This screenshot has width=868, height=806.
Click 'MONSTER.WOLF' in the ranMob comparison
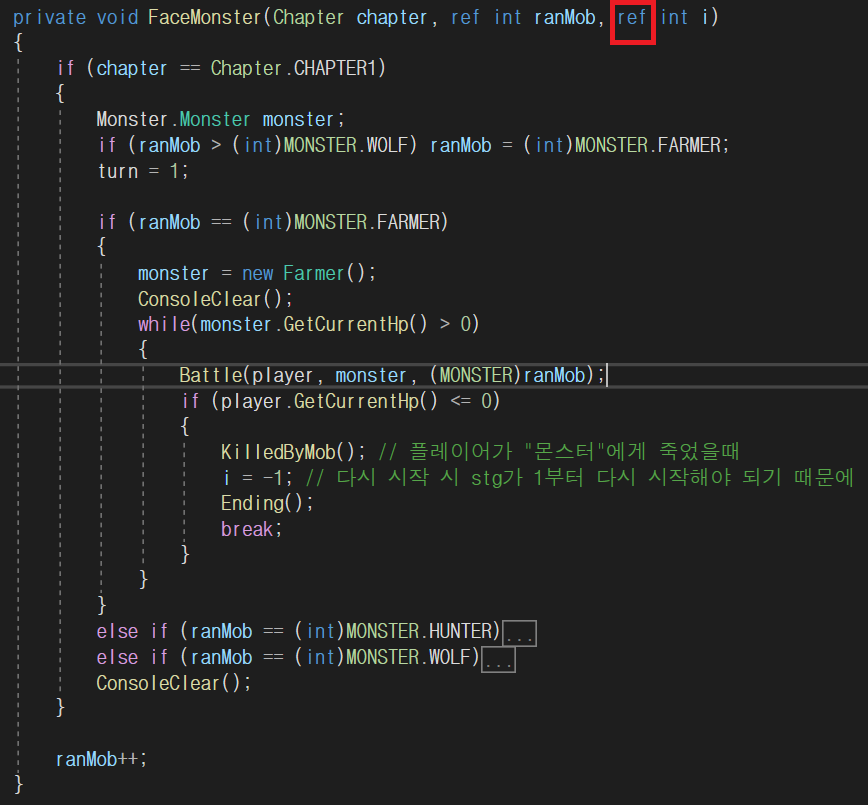pos(344,145)
